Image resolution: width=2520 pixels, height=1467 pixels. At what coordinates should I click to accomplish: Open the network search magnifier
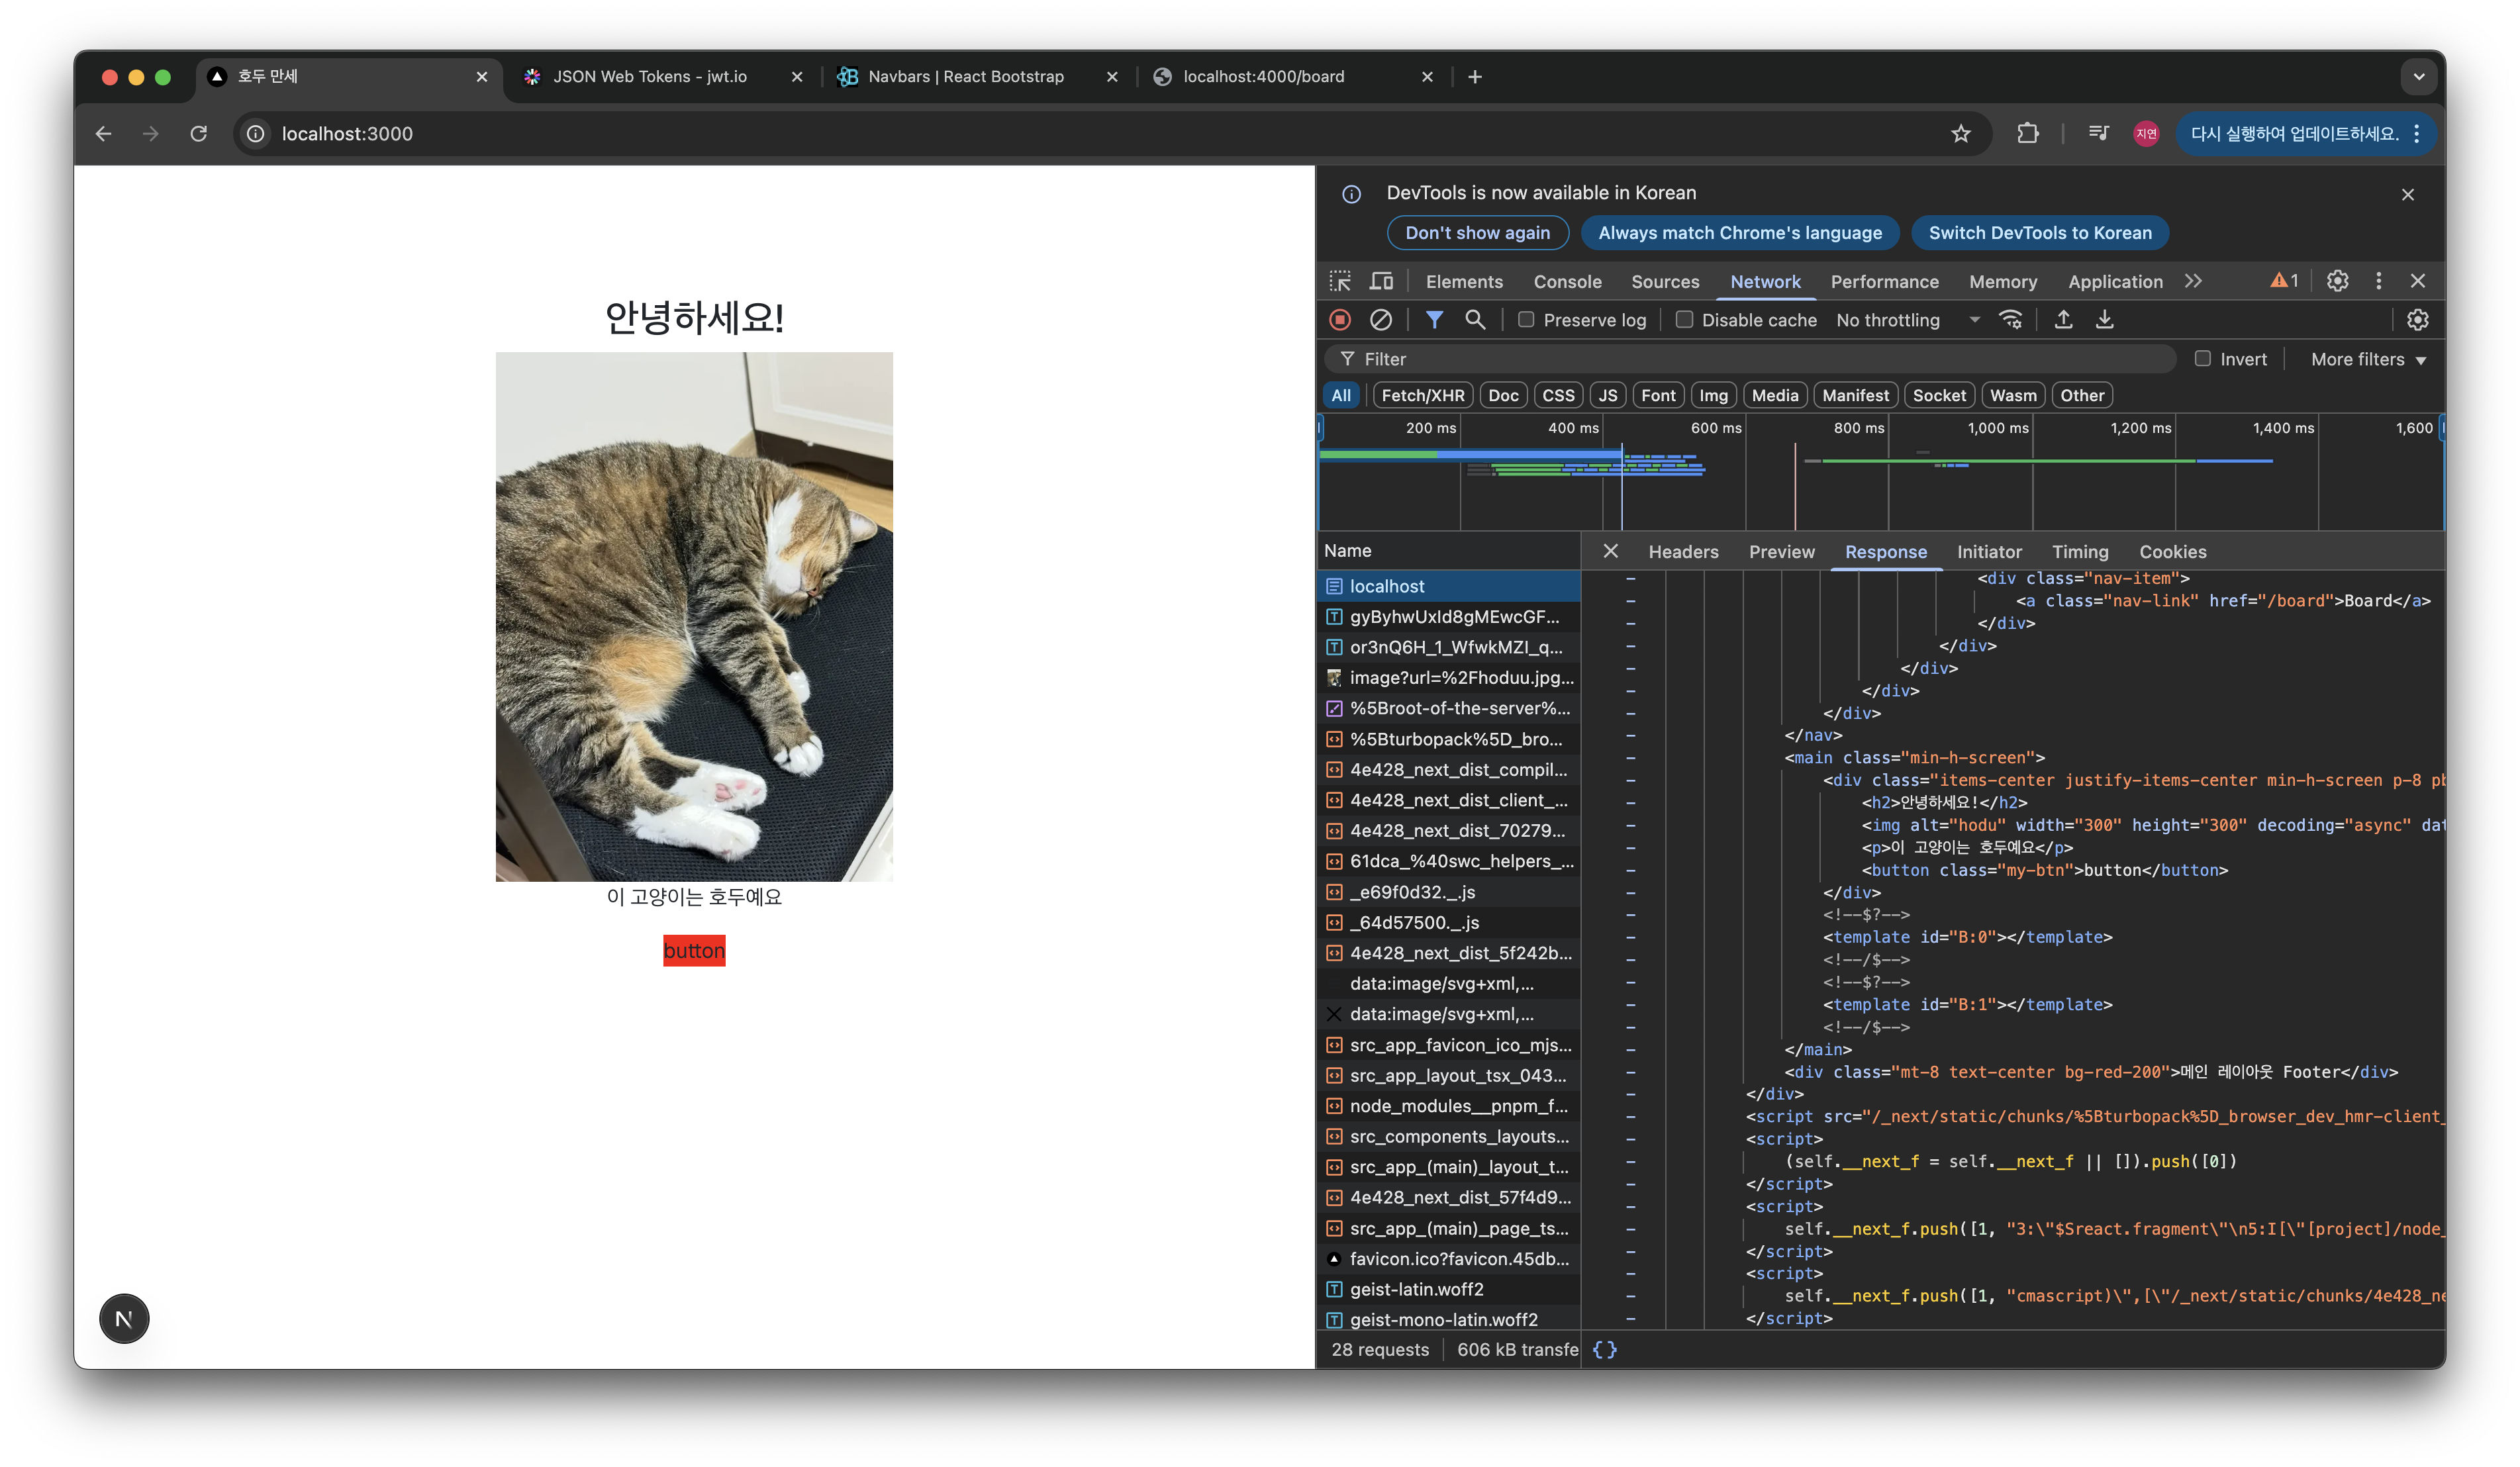(x=1475, y=320)
